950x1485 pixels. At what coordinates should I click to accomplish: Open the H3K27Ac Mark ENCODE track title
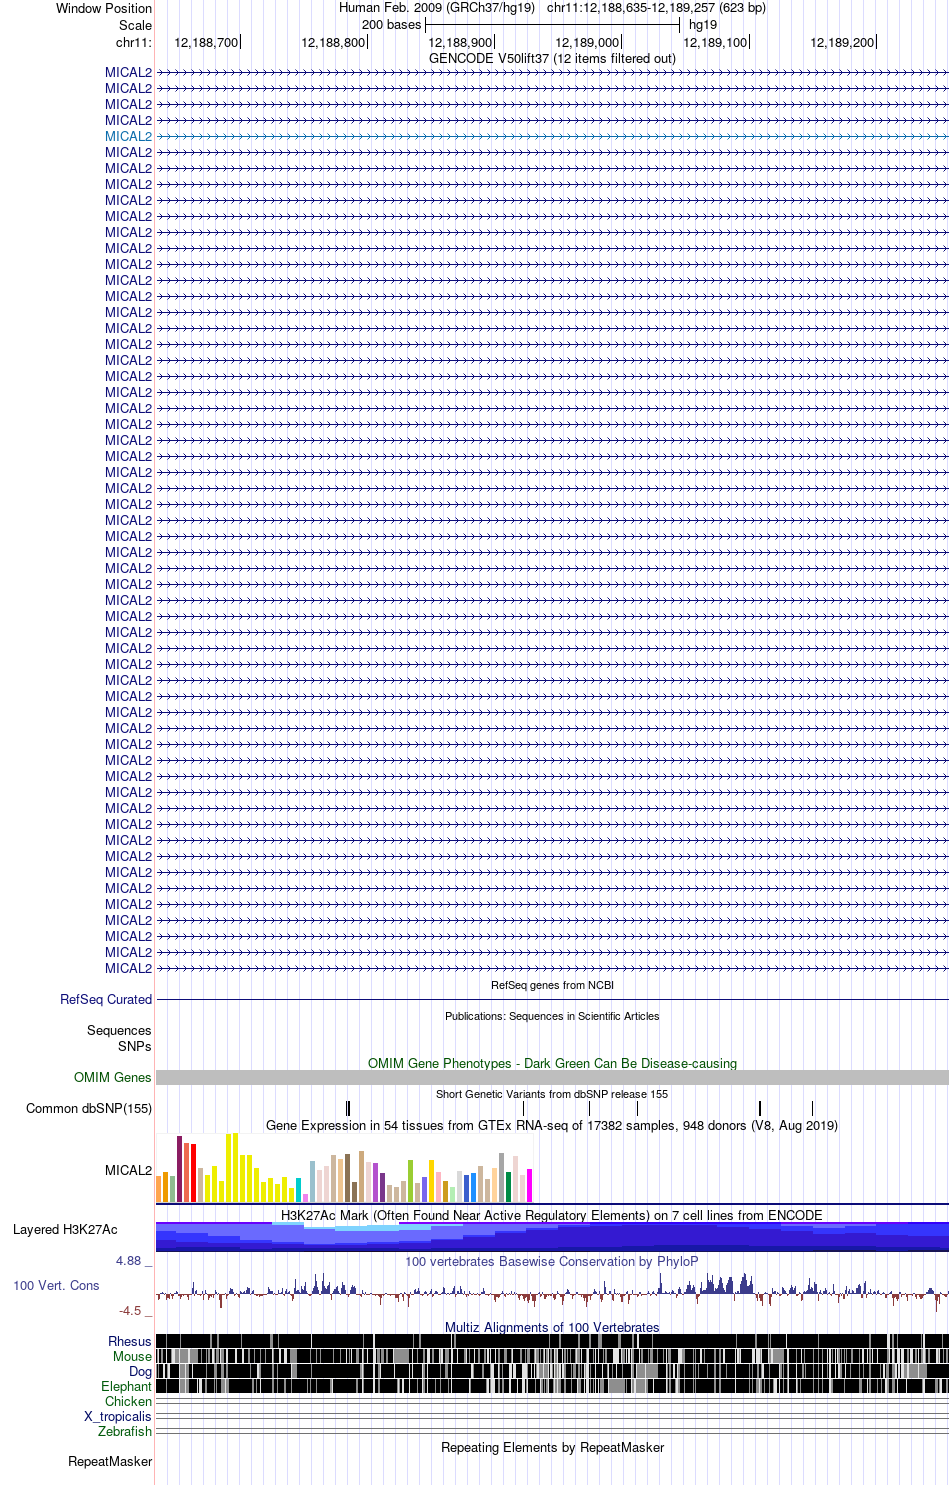(x=552, y=1215)
